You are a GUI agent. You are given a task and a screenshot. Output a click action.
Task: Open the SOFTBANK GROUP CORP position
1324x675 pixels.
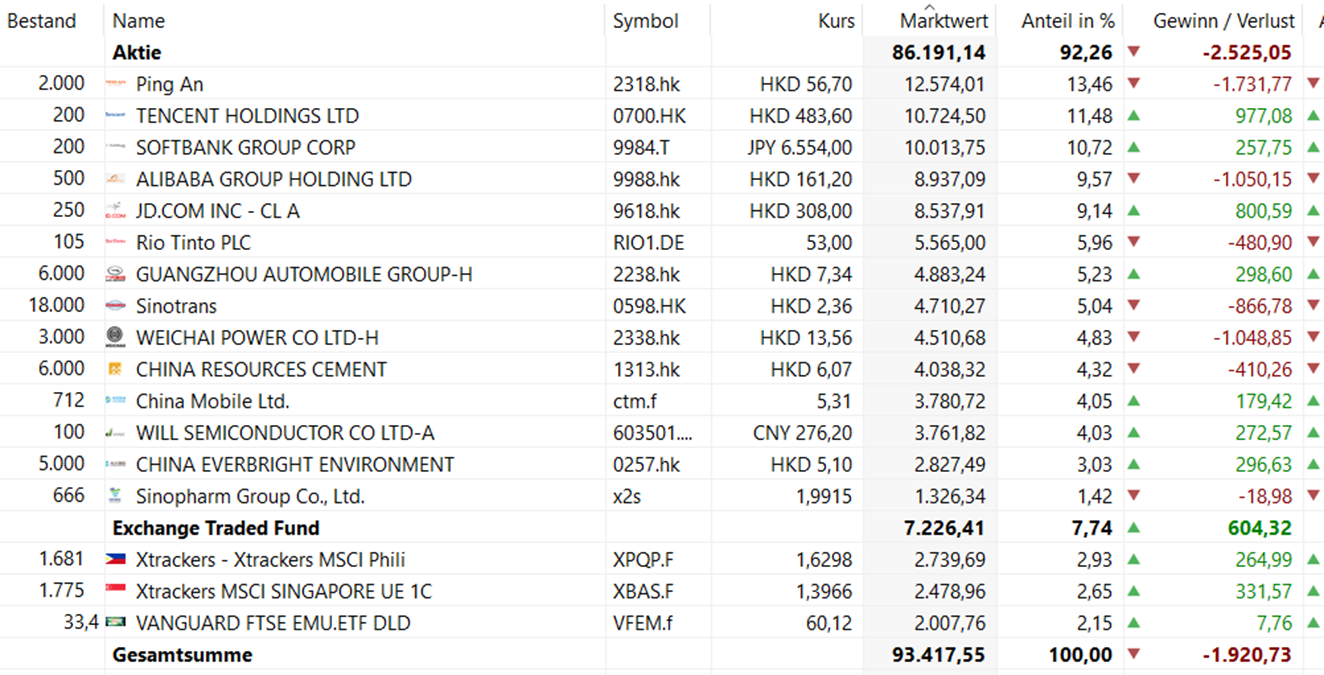pos(245,147)
